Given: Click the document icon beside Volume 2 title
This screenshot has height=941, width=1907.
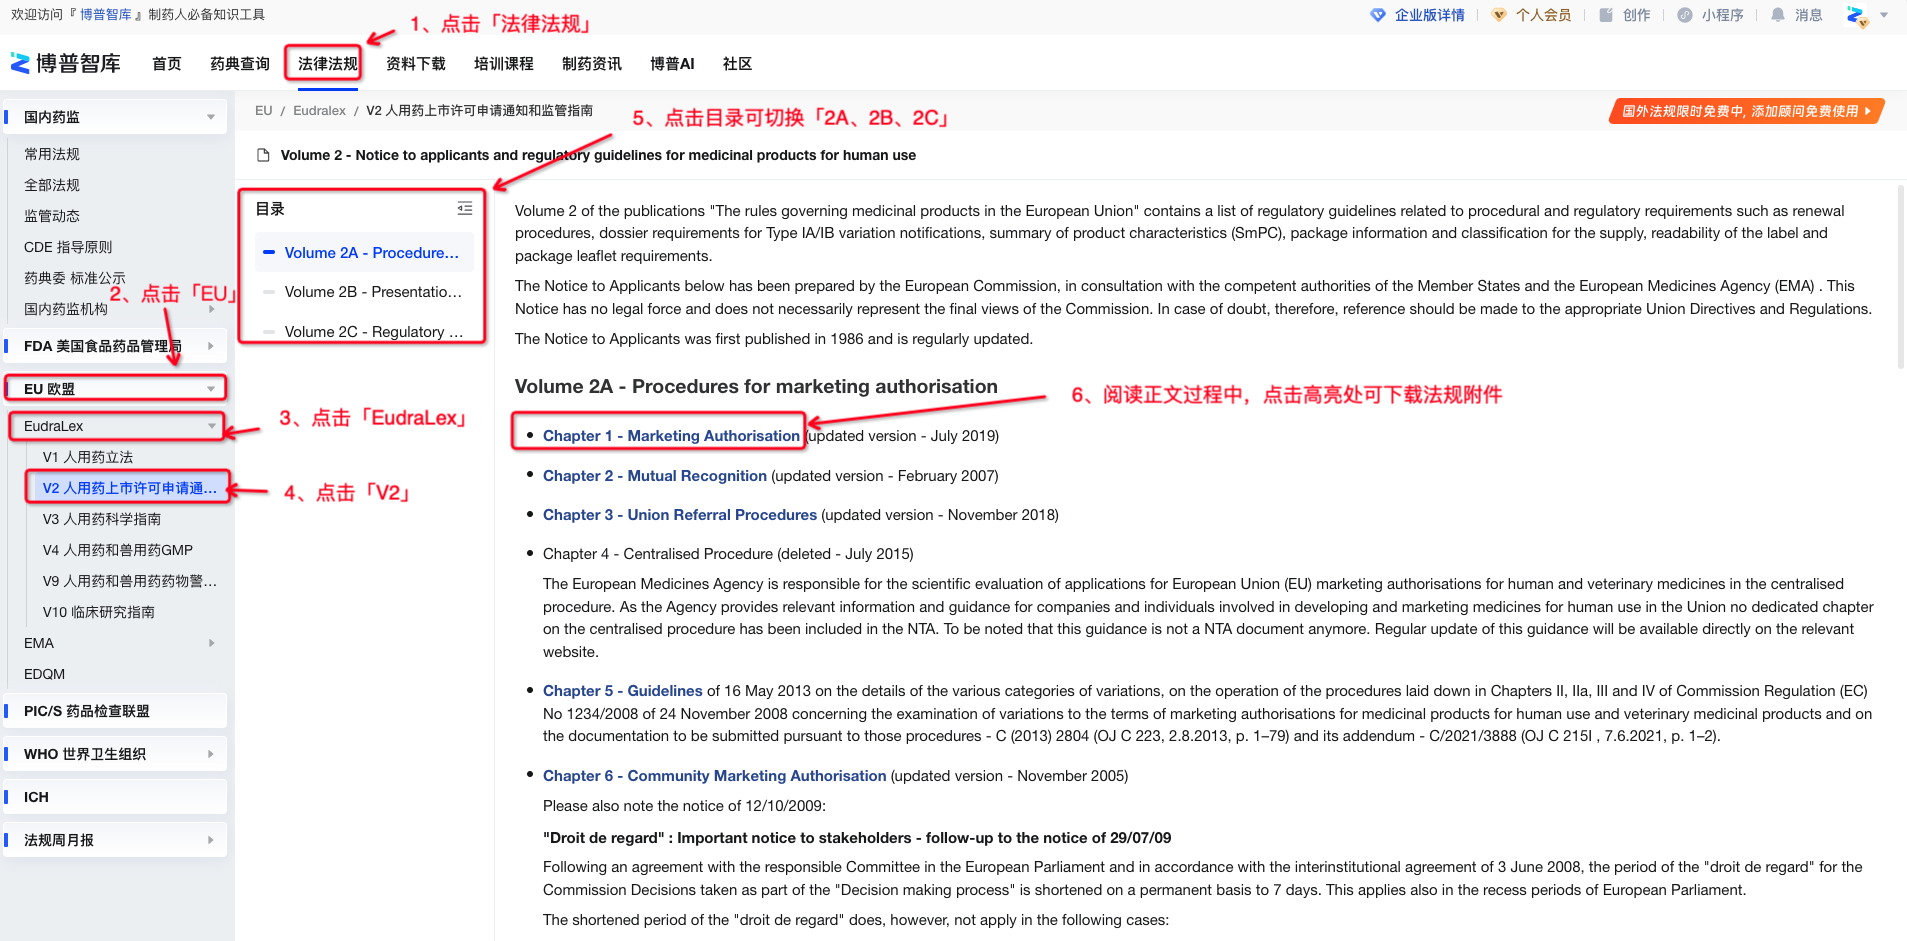Looking at the screenshot, I should click(x=264, y=155).
